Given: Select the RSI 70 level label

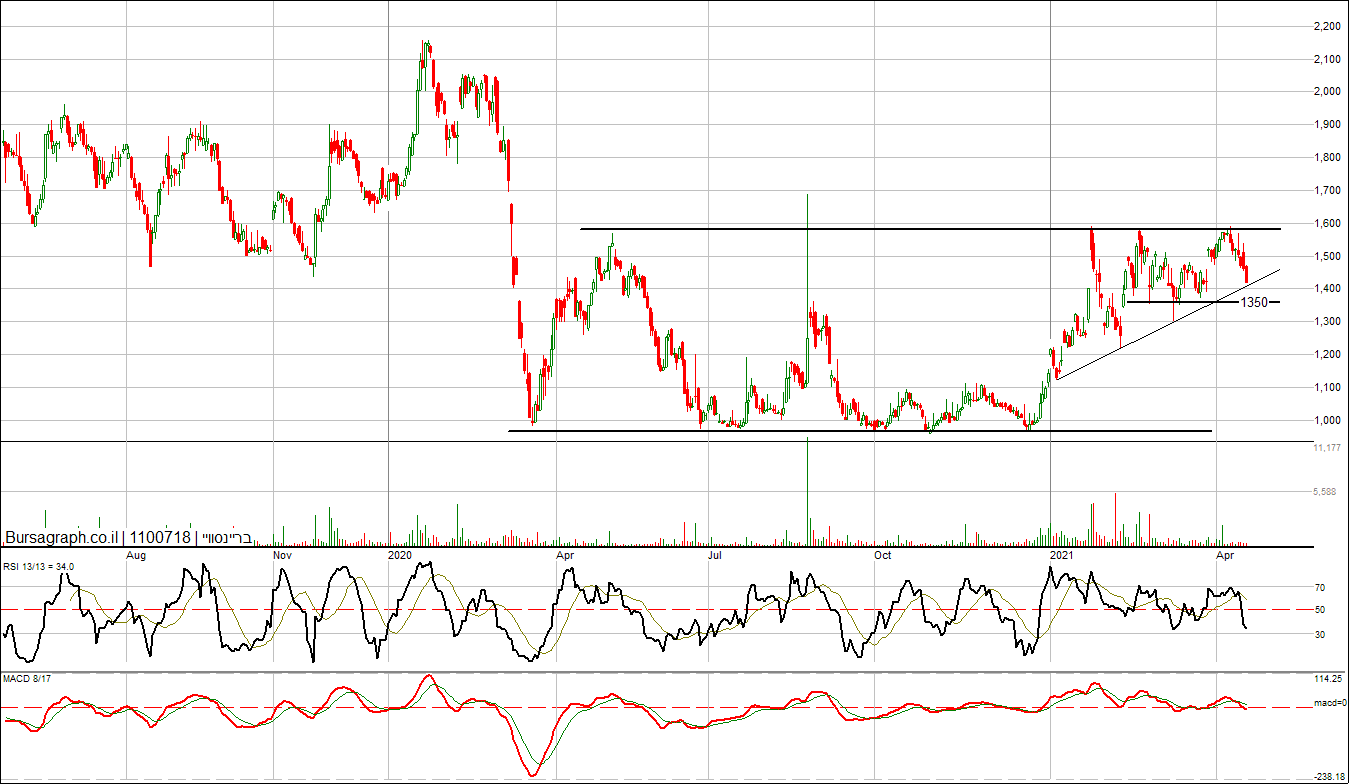Looking at the screenshot, I should click(1320, 588).
